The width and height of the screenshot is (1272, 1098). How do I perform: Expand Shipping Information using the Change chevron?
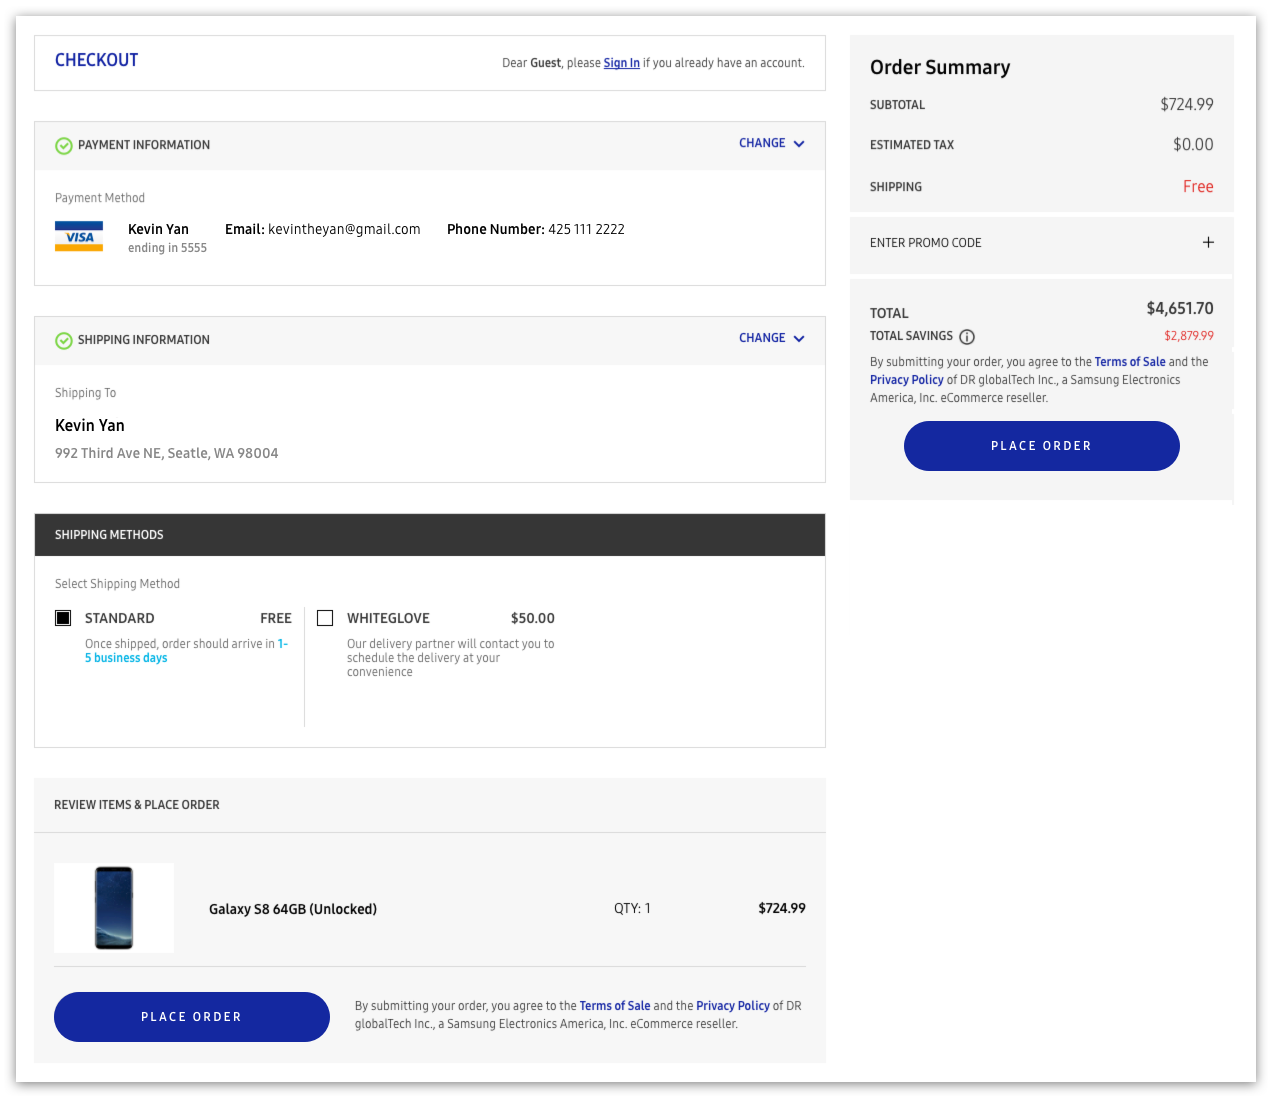tap(799, 339)
